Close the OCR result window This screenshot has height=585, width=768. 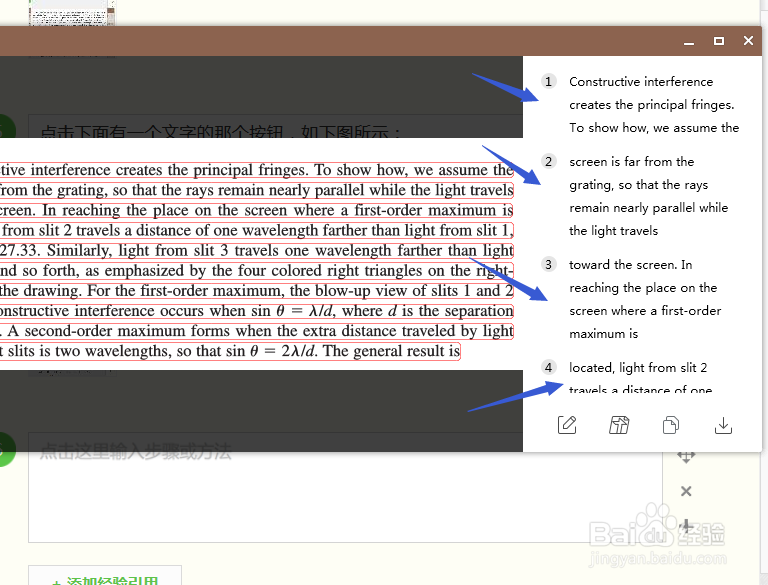pos(748,41)
